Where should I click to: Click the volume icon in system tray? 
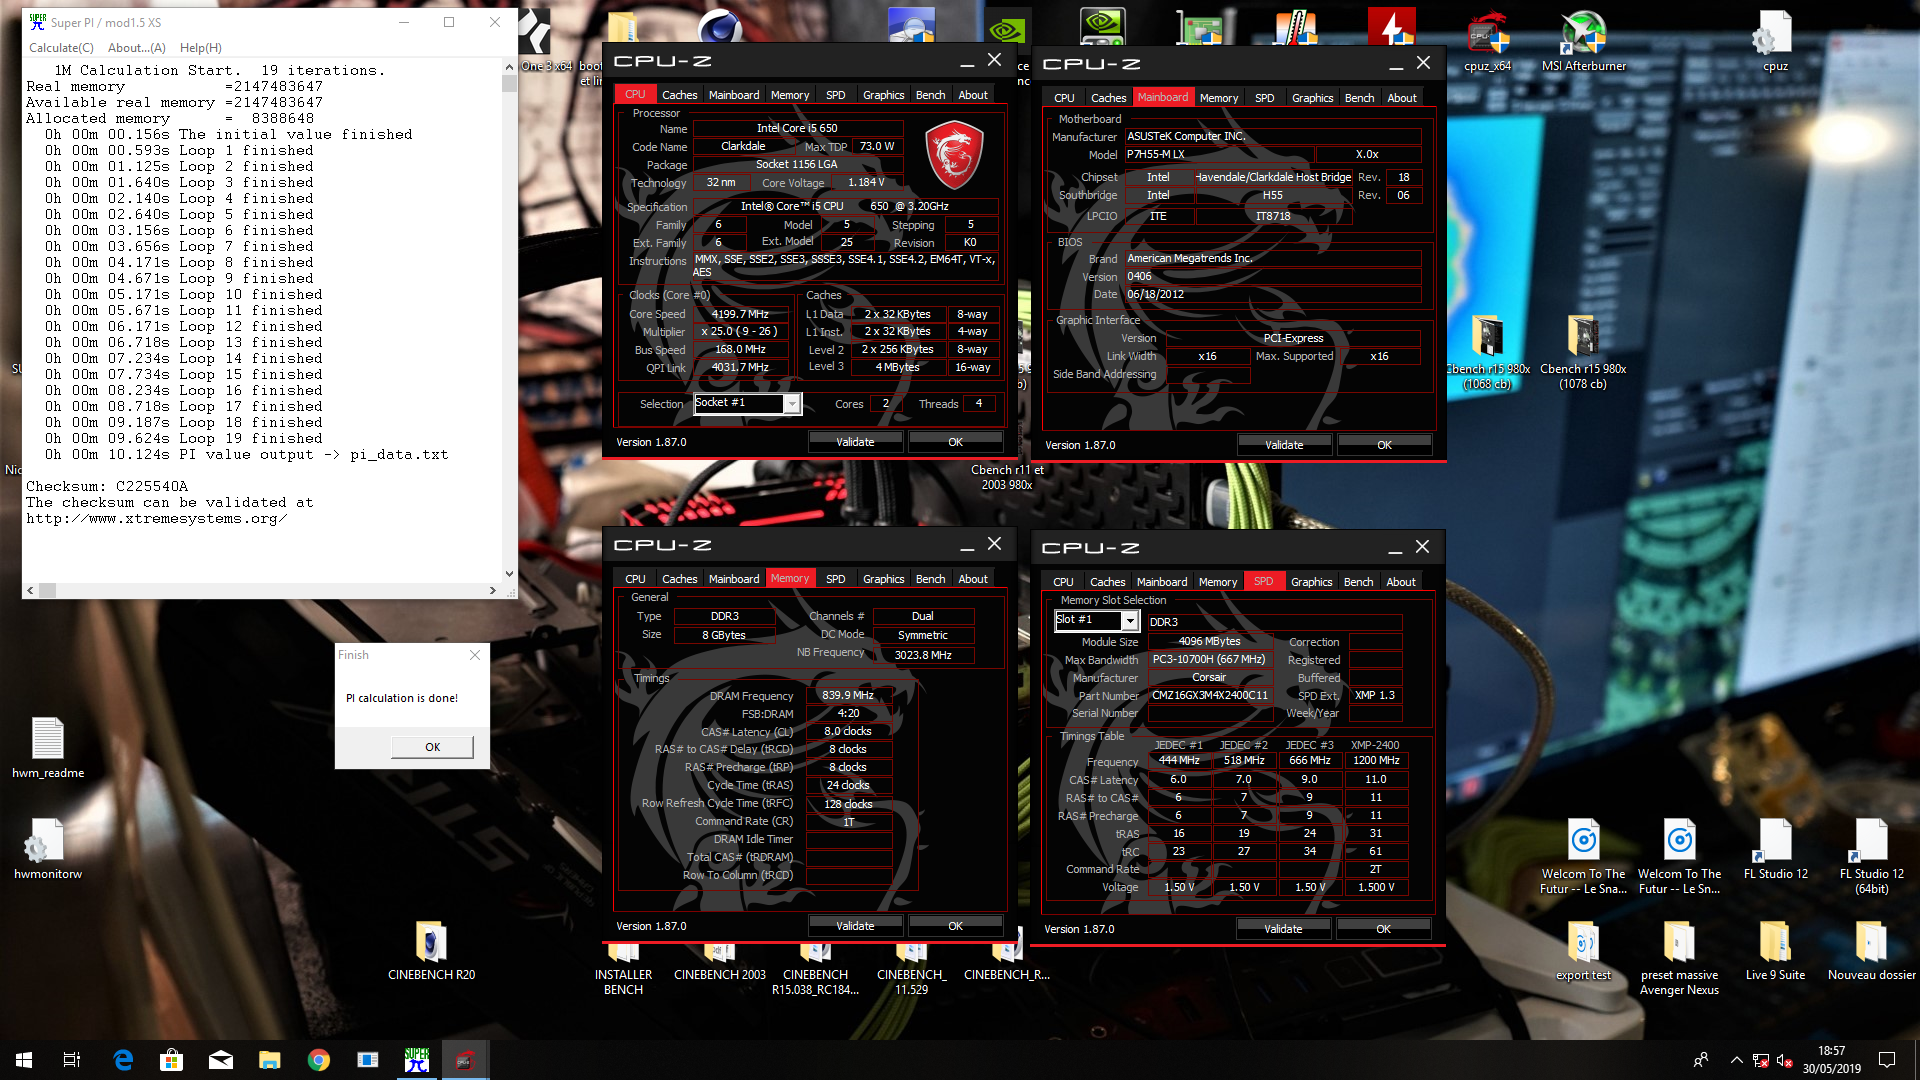pyautogui.click(x=1783, y=1060)
